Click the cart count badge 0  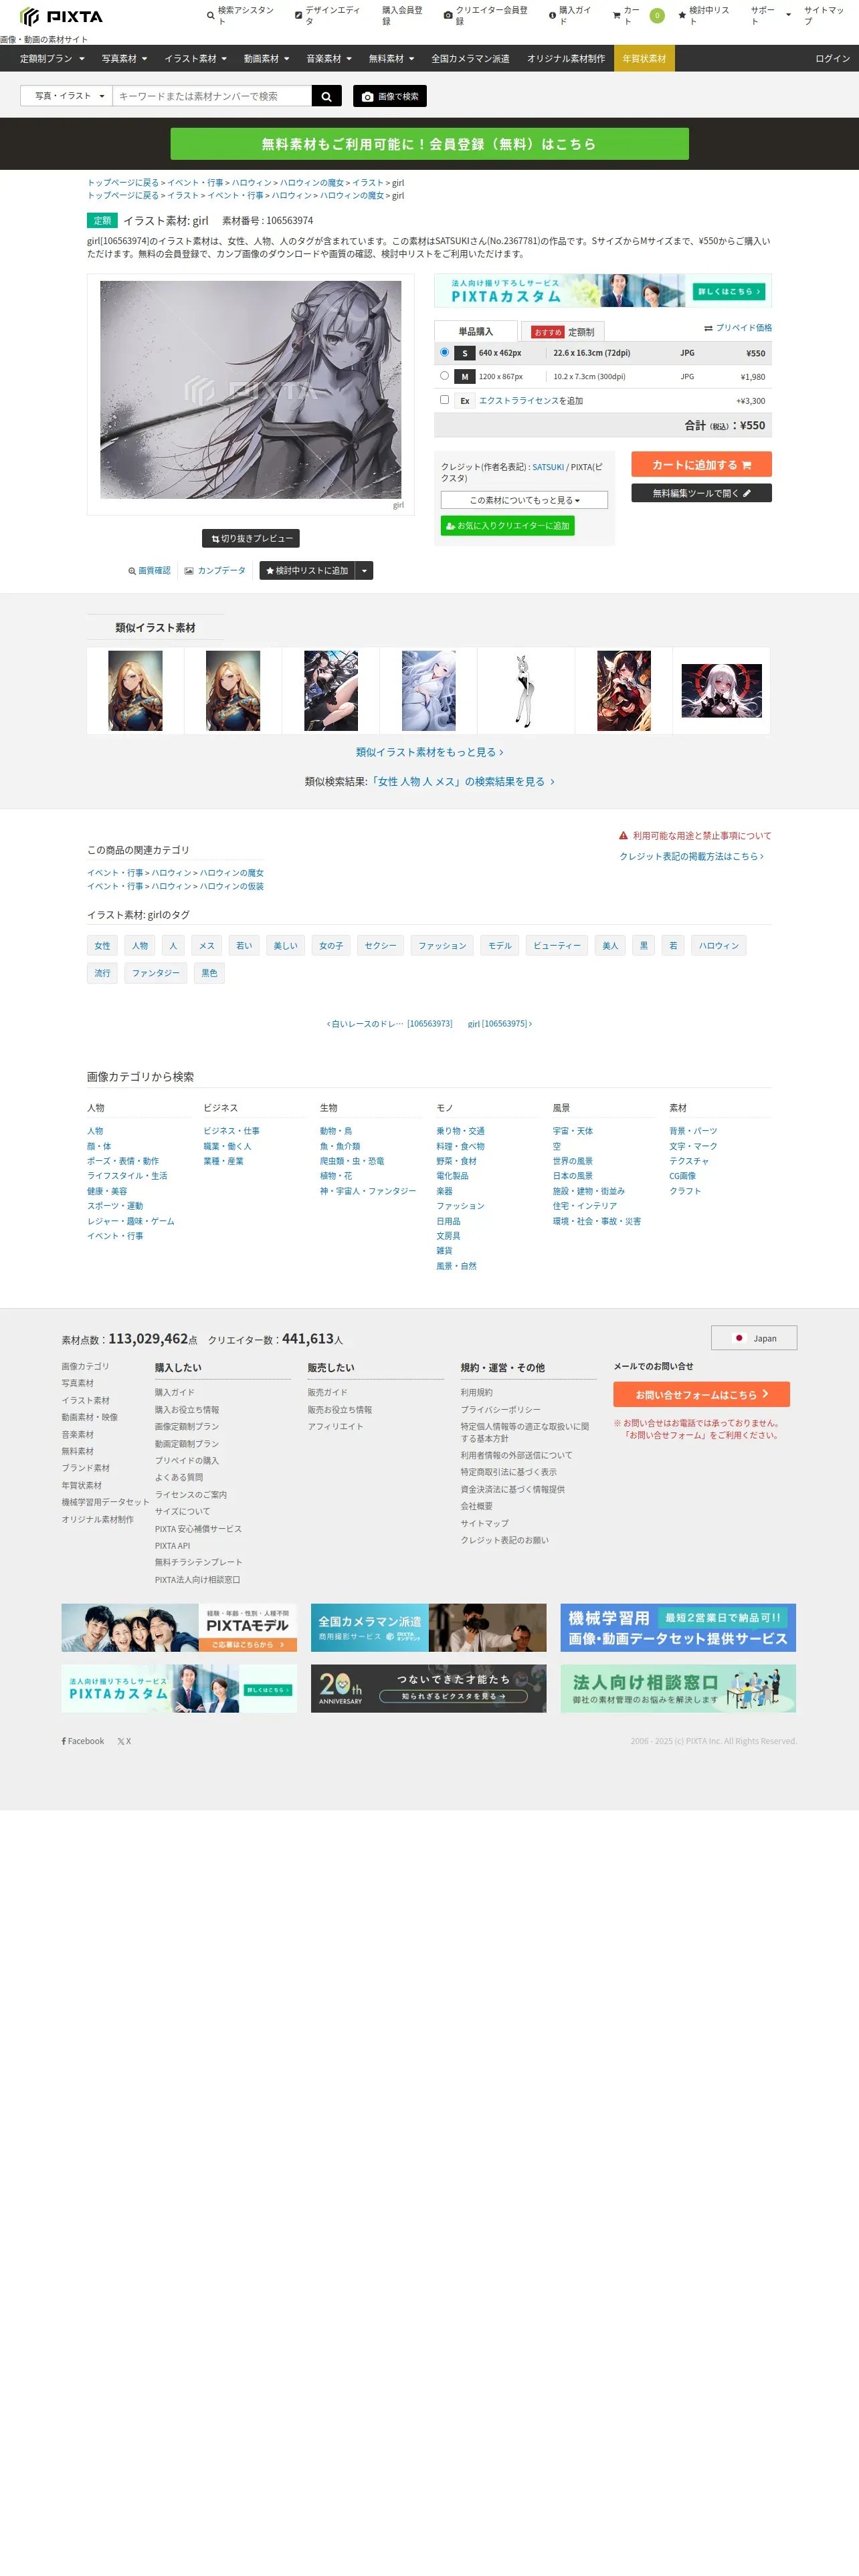[x=657, y=16]
